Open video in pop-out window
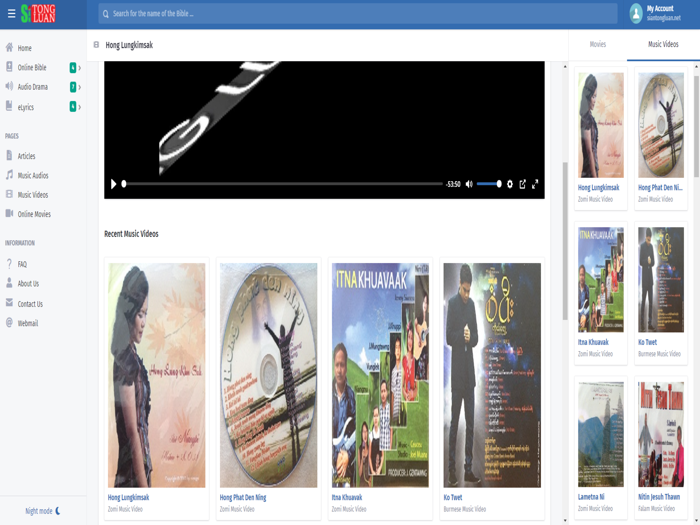The image size is (700, 525). coord(522,184)
